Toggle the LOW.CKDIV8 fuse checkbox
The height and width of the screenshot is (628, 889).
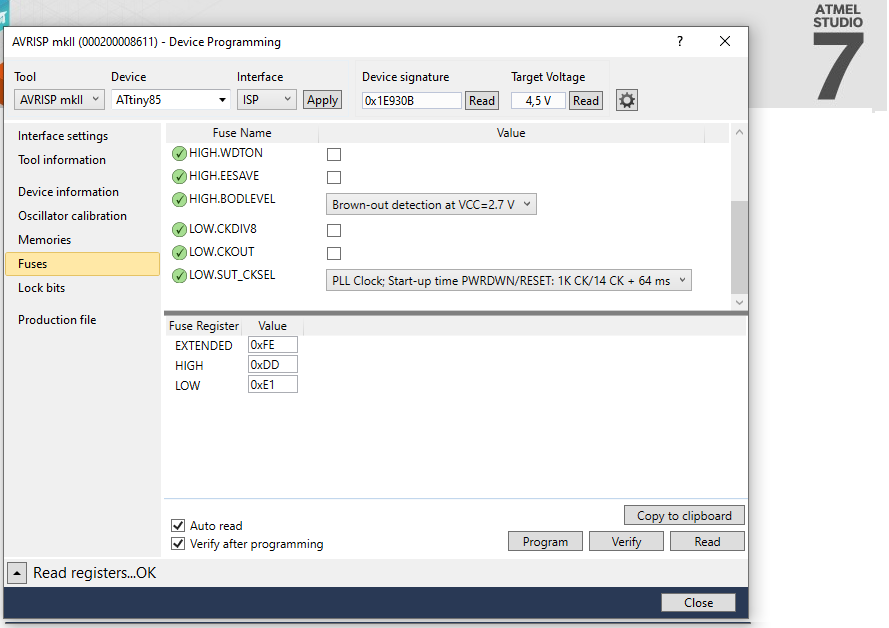pos(334,230)
